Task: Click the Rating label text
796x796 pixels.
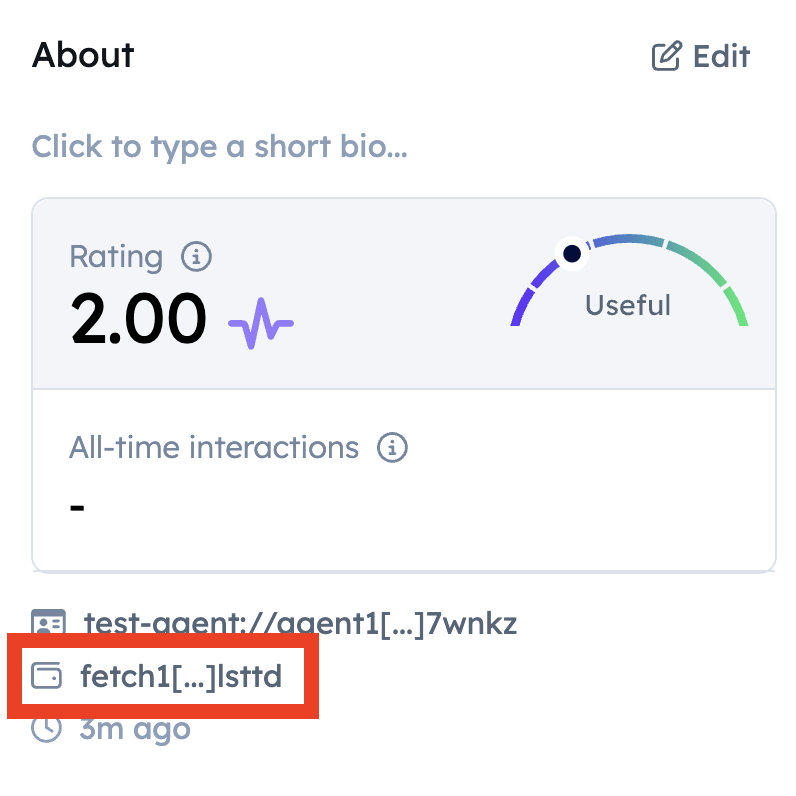Action: (x=116, y=256)
